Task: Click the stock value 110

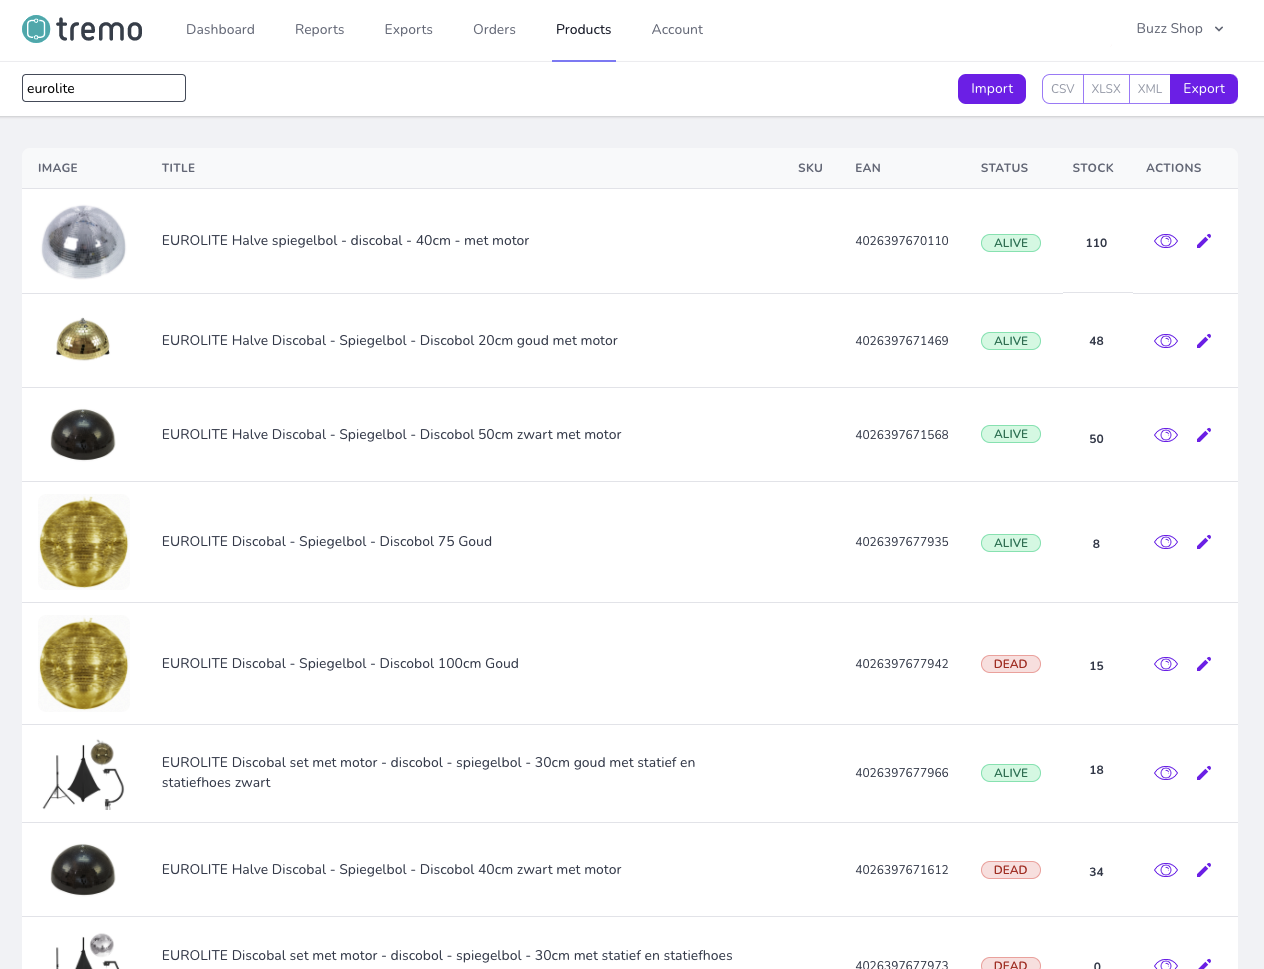Action: pos(1096,243)
